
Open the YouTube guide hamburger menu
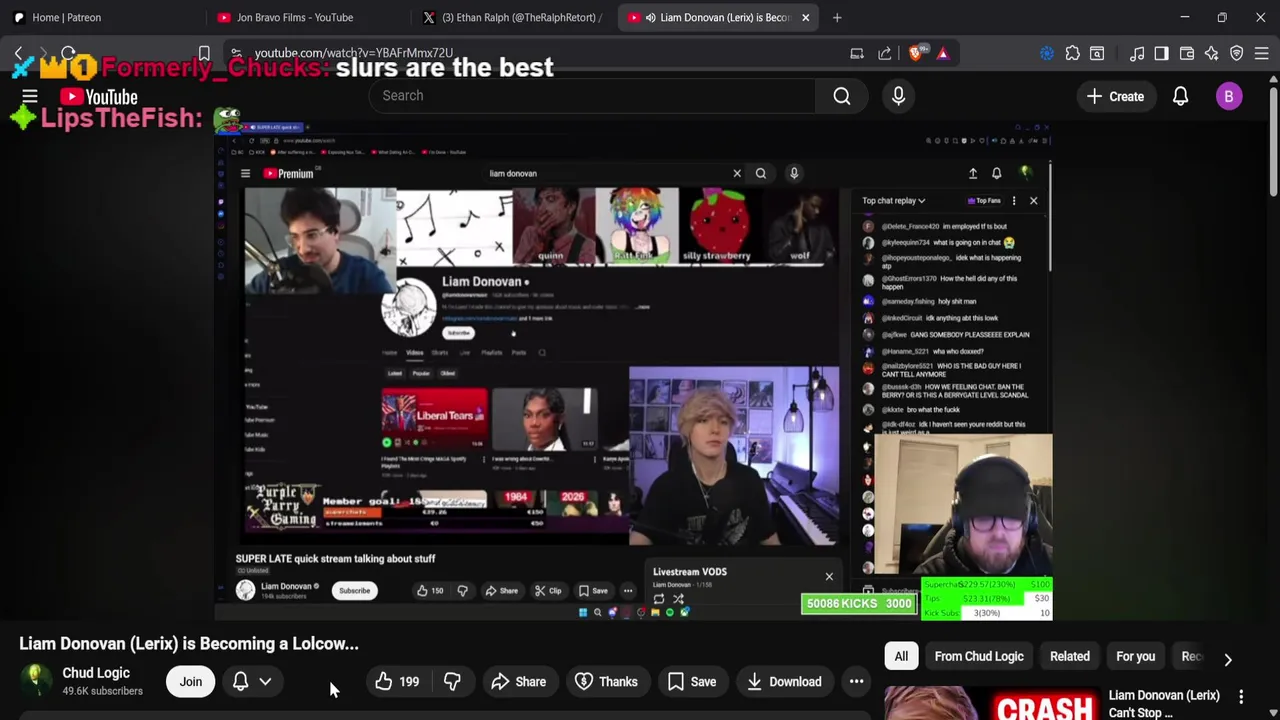point(30,97)
